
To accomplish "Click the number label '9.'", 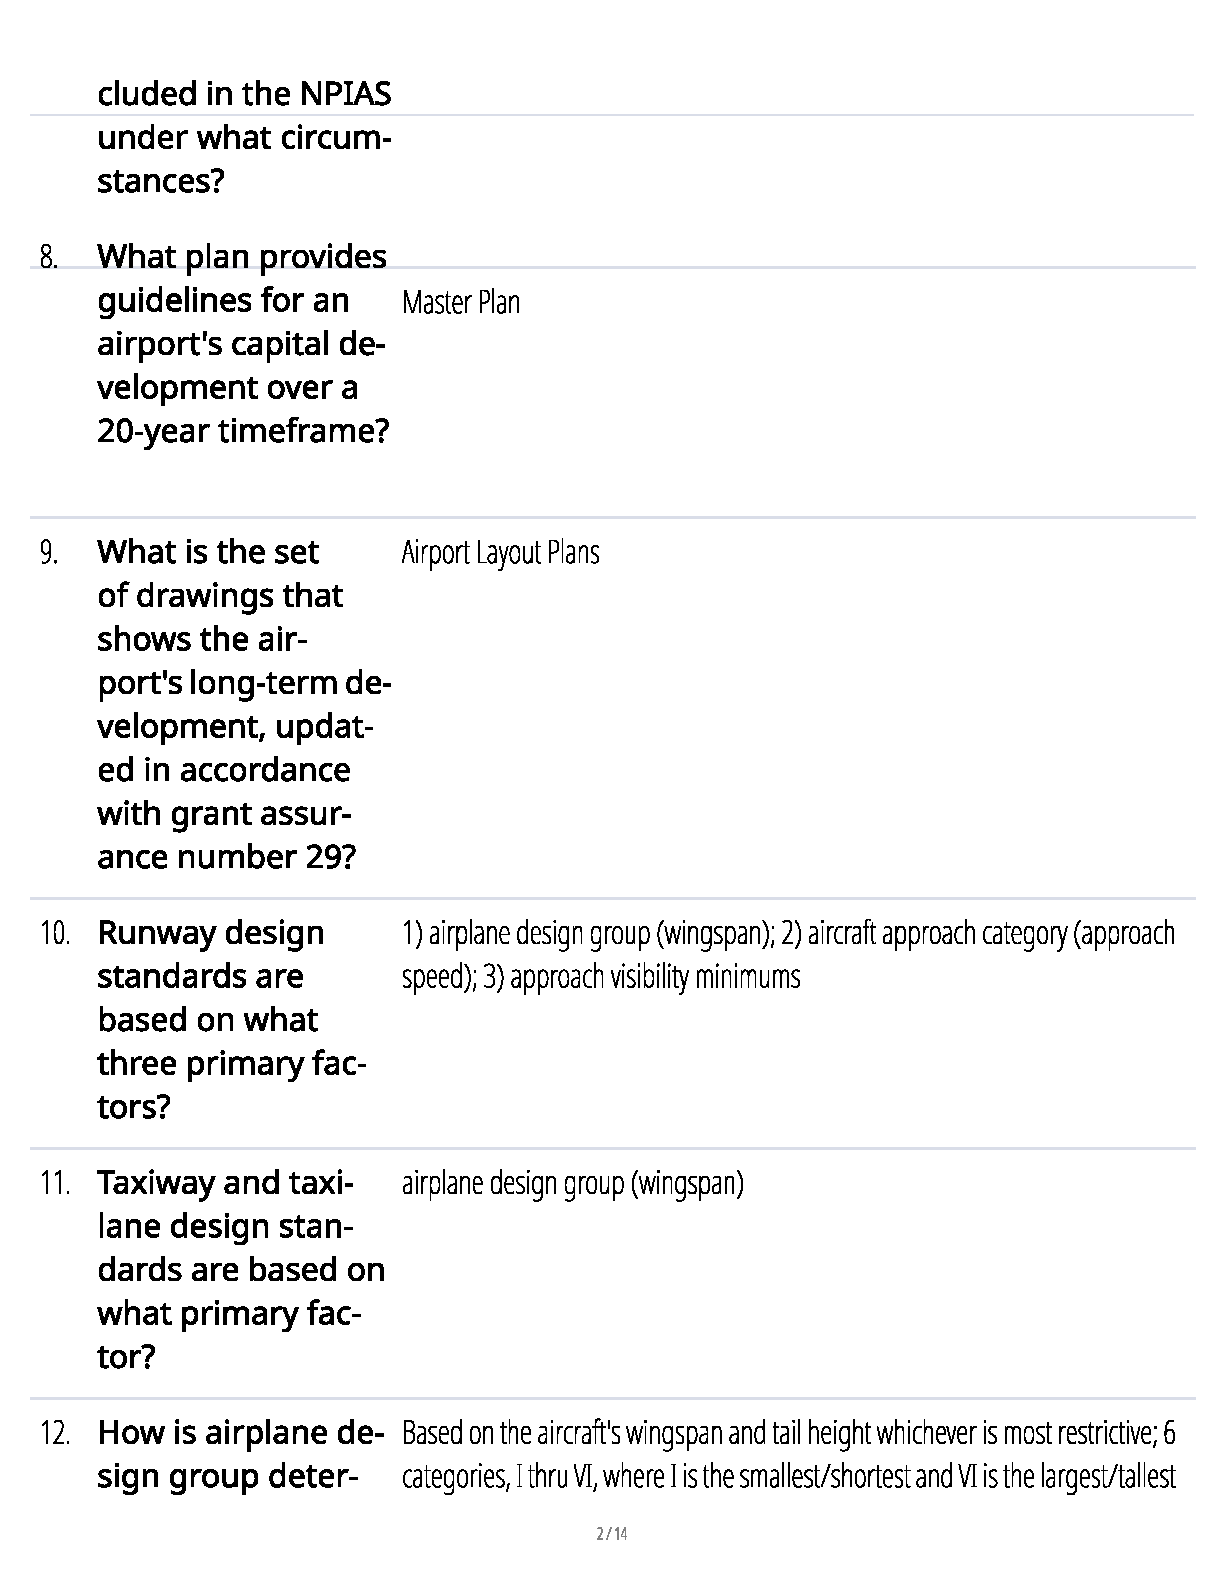I will point(49,552).
